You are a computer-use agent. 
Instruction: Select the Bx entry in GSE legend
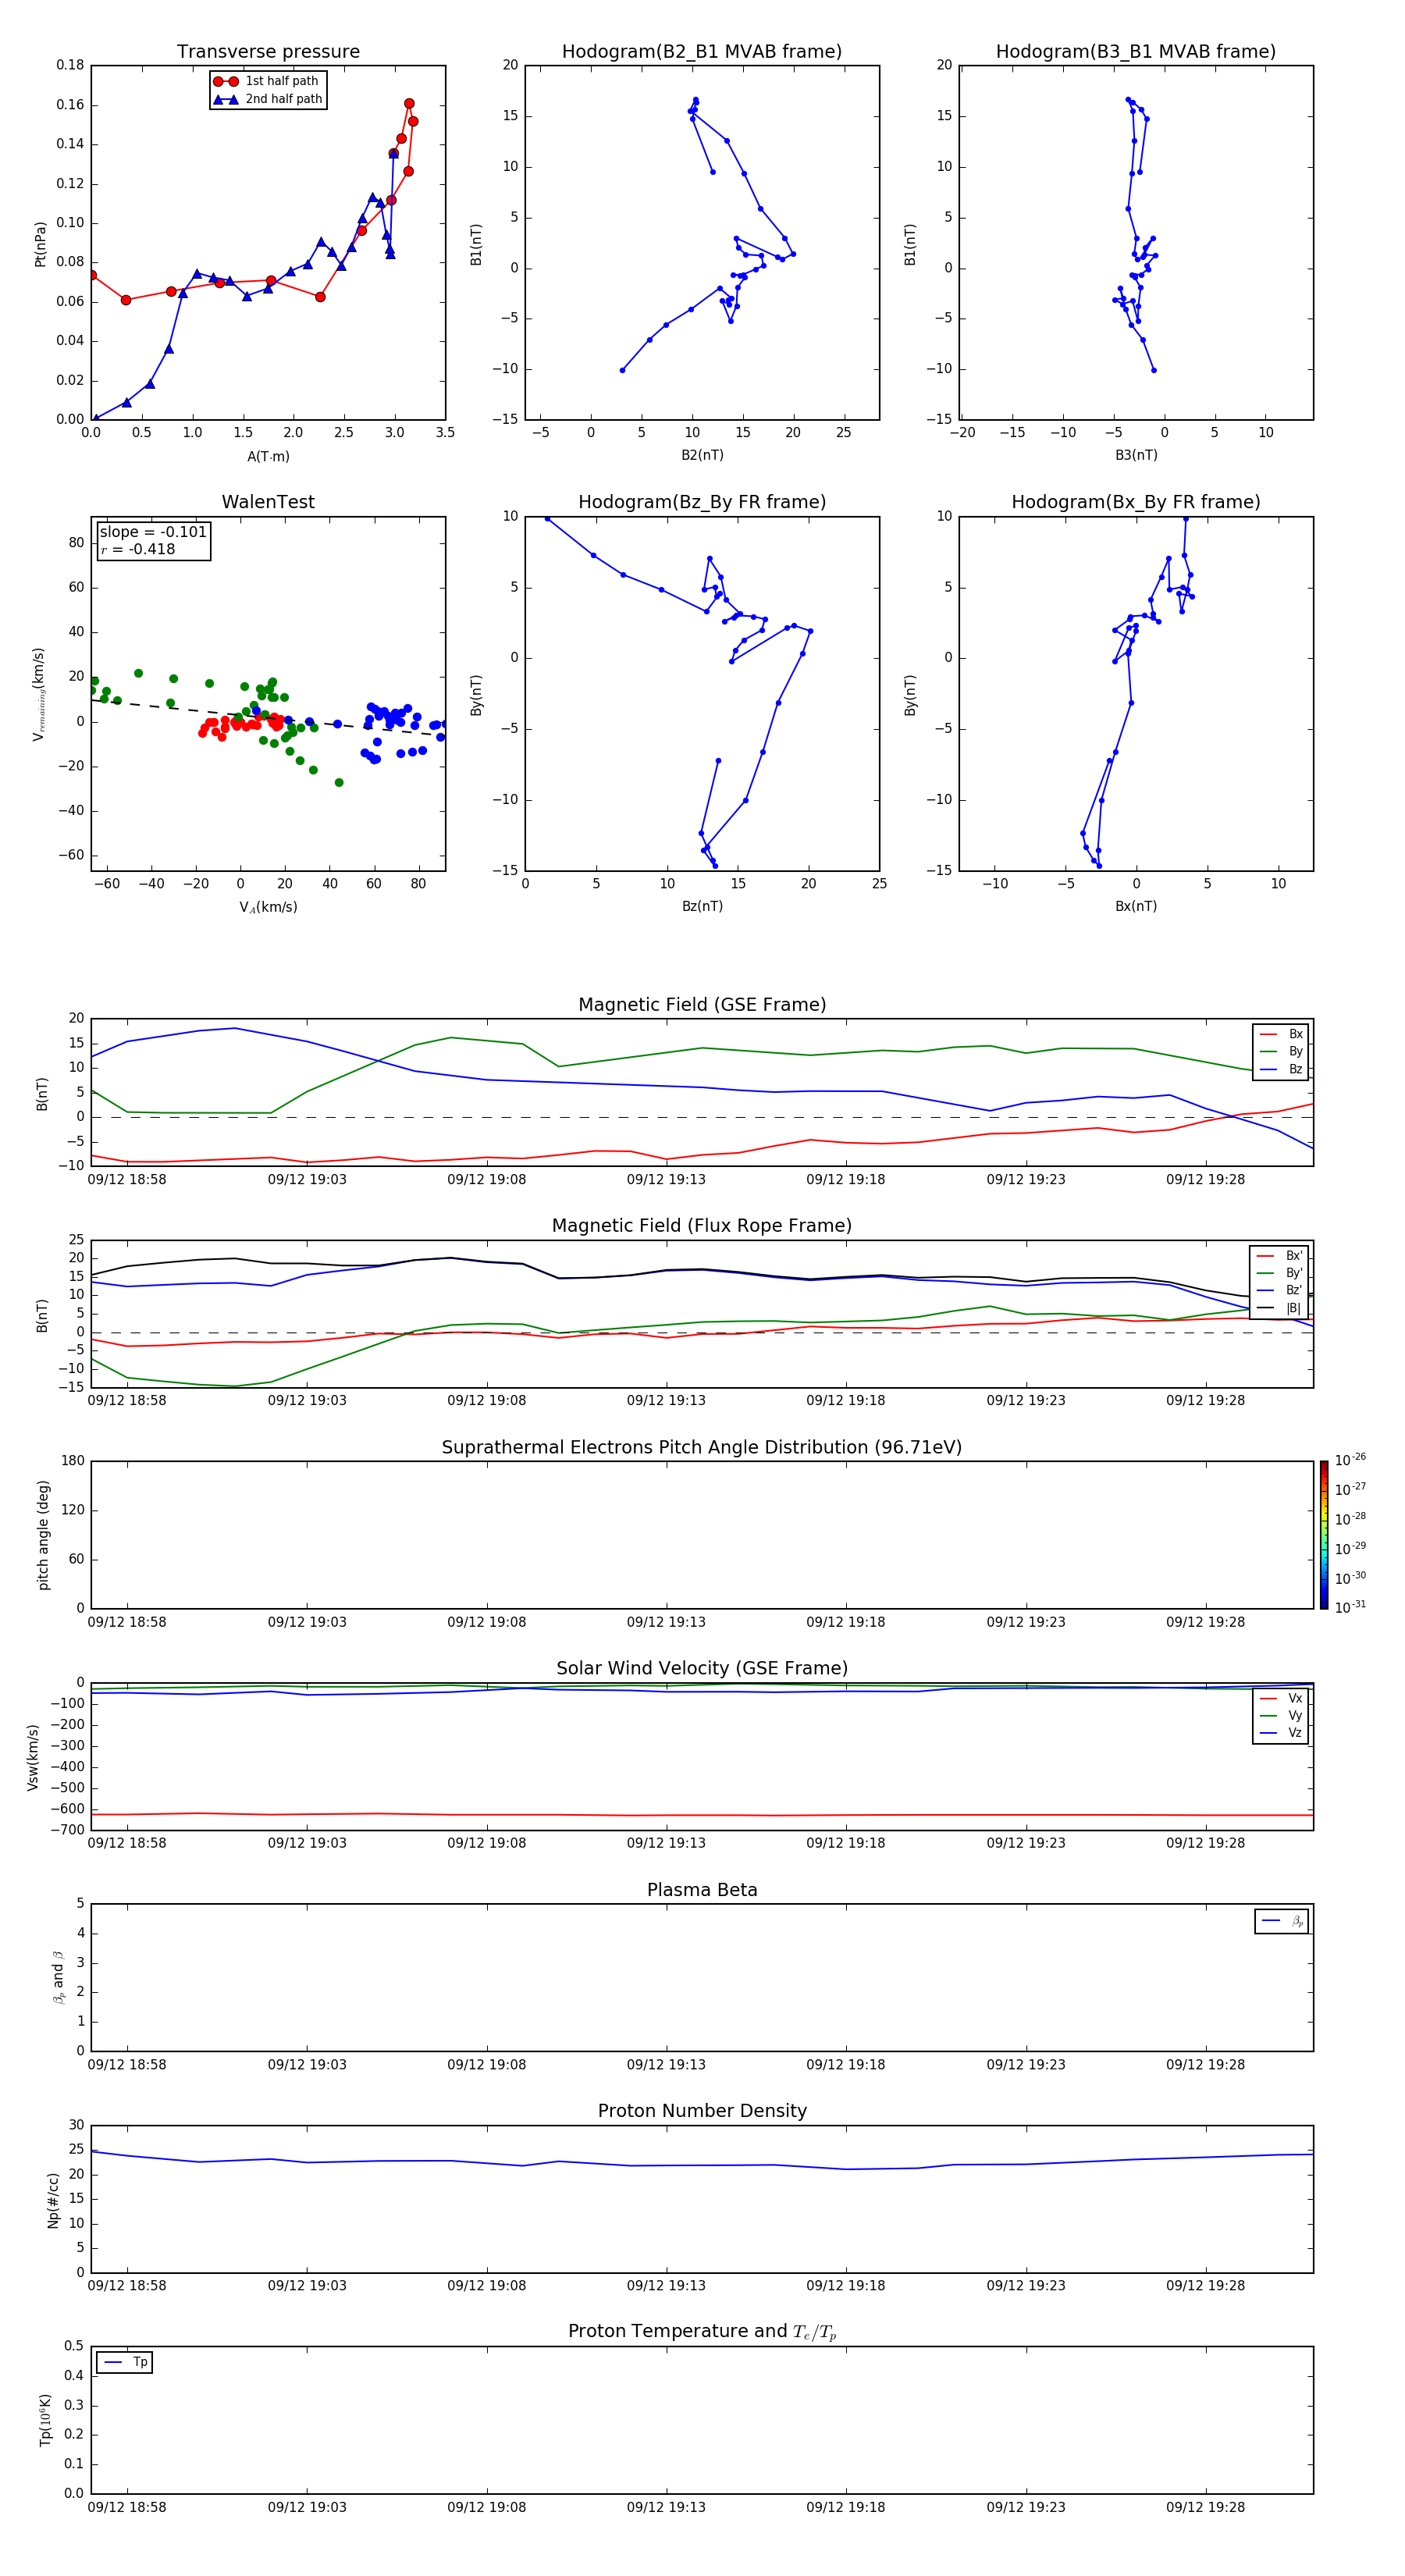pyautogui.click(x=1281, y=1034)
